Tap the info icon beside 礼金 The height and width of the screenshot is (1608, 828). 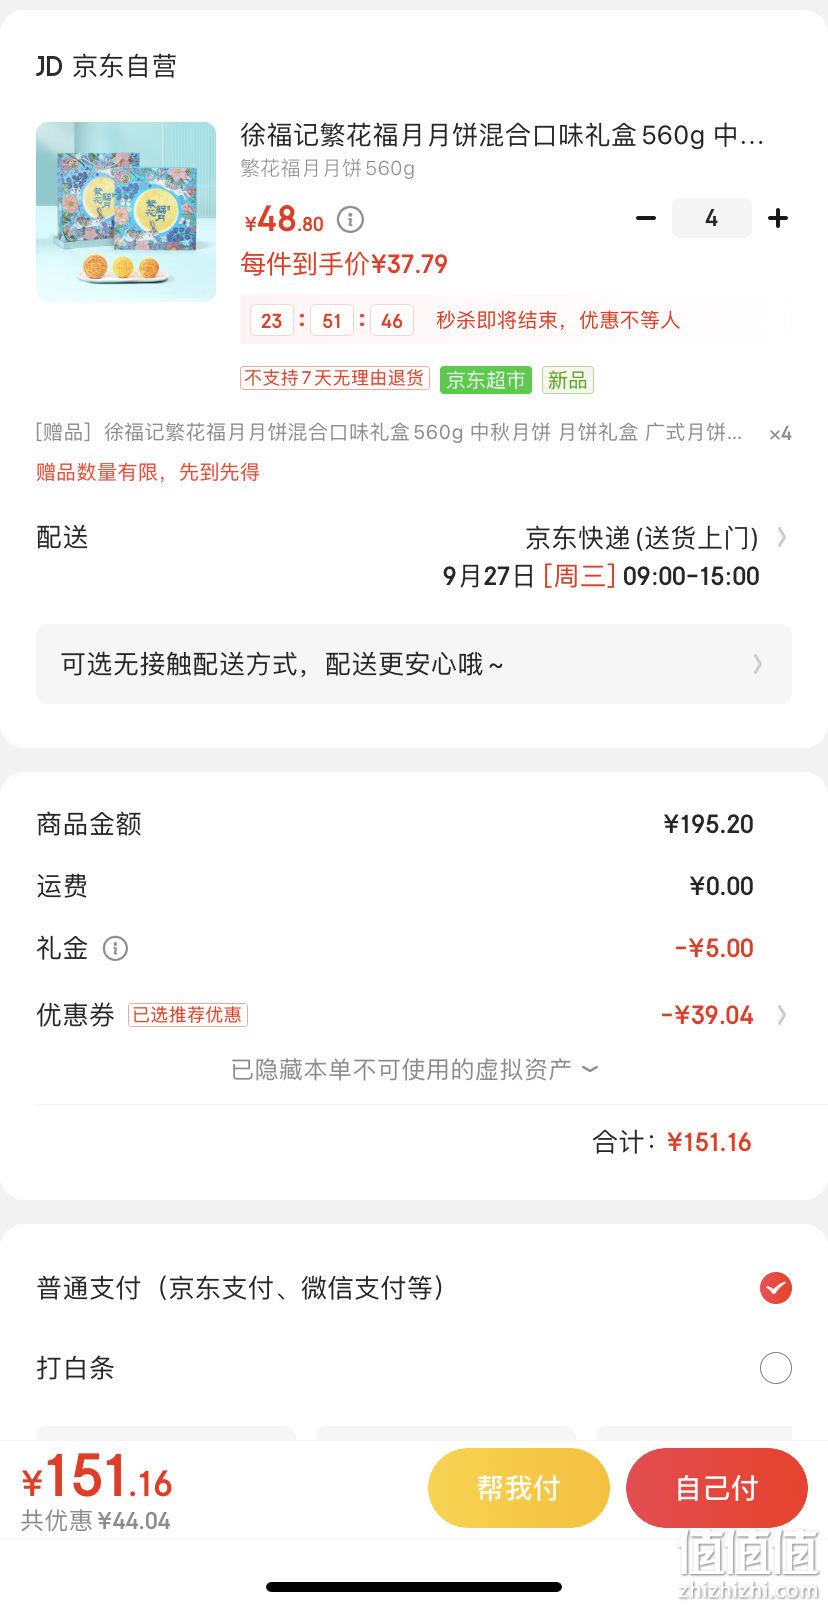[x=115, y=948]
